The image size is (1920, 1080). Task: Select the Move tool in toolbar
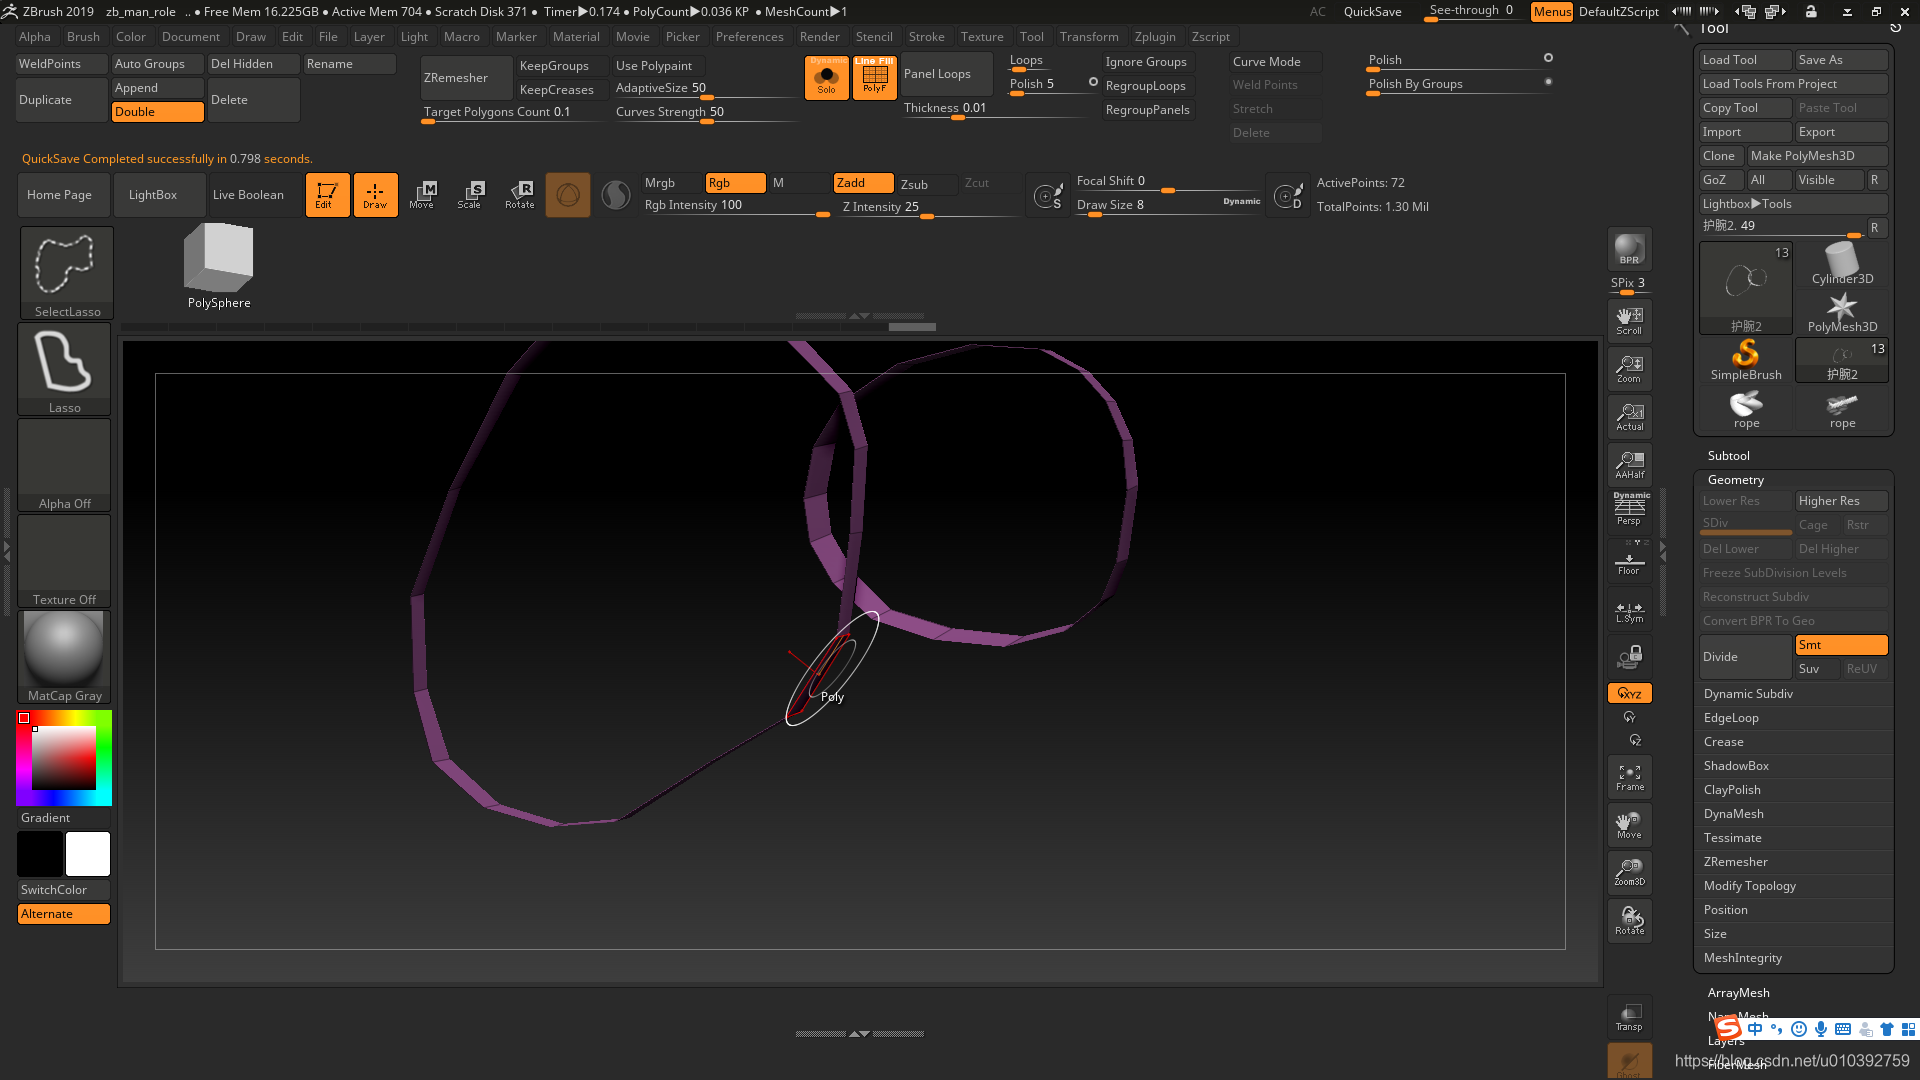(x=422, y=194)
